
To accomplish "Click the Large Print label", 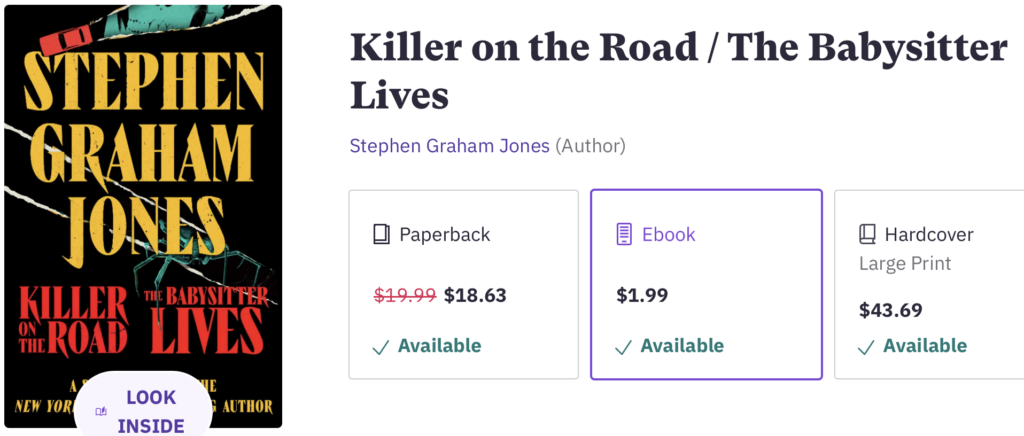I will (905, 264).
